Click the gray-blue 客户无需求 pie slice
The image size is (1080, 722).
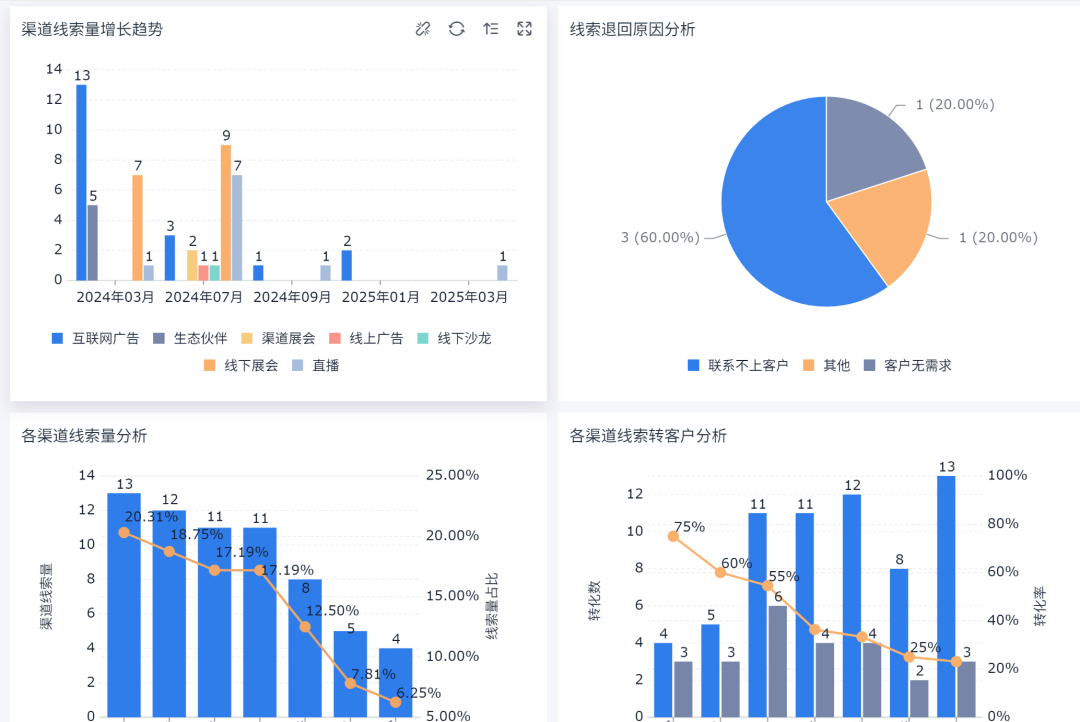(x=870, y=140)
